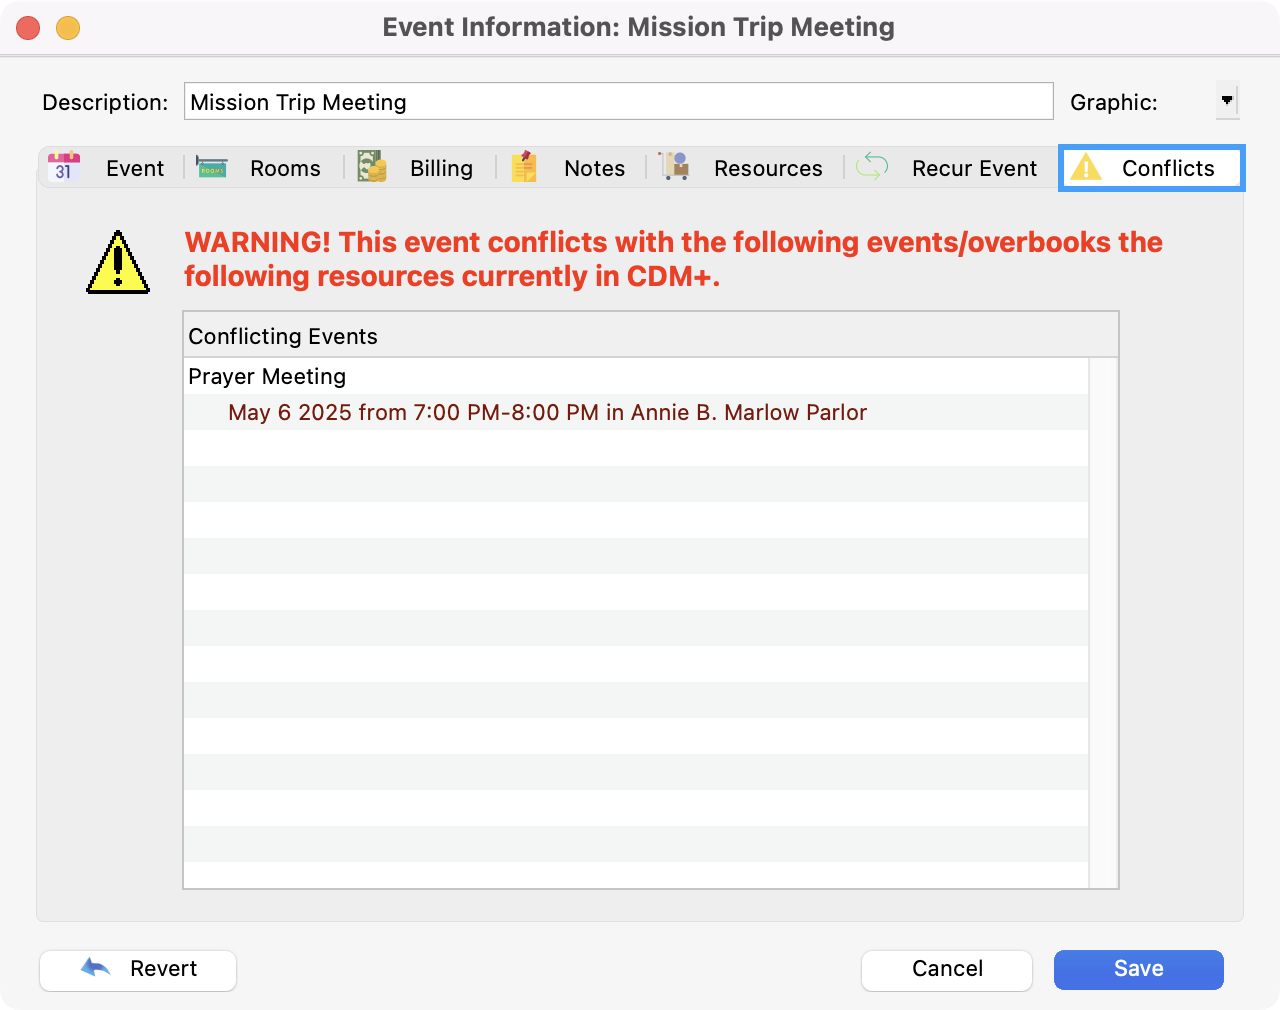Click the Rooms sign icon
This screenshot has height=1010, width=1280.
212,167
